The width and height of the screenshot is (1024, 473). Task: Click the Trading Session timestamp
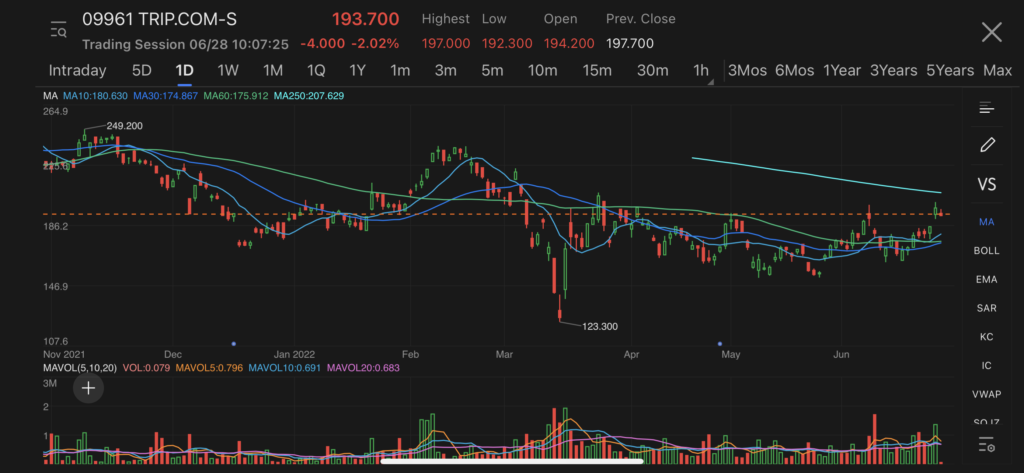pos(185,44)
